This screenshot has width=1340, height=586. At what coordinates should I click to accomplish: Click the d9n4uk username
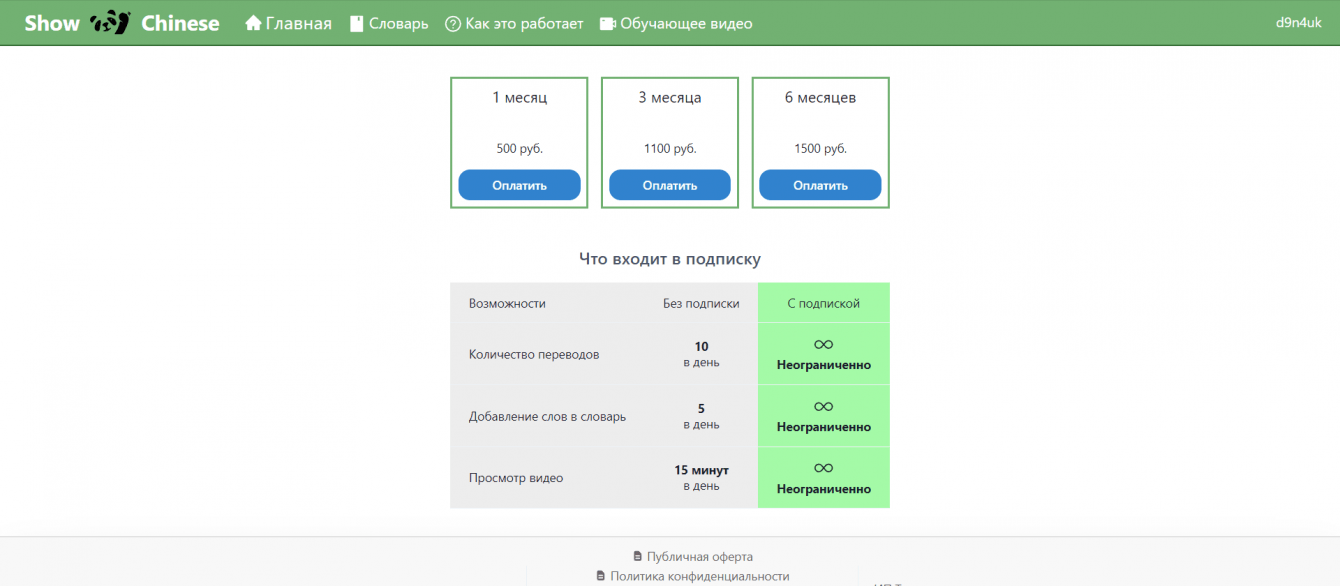coord(1299,23)
